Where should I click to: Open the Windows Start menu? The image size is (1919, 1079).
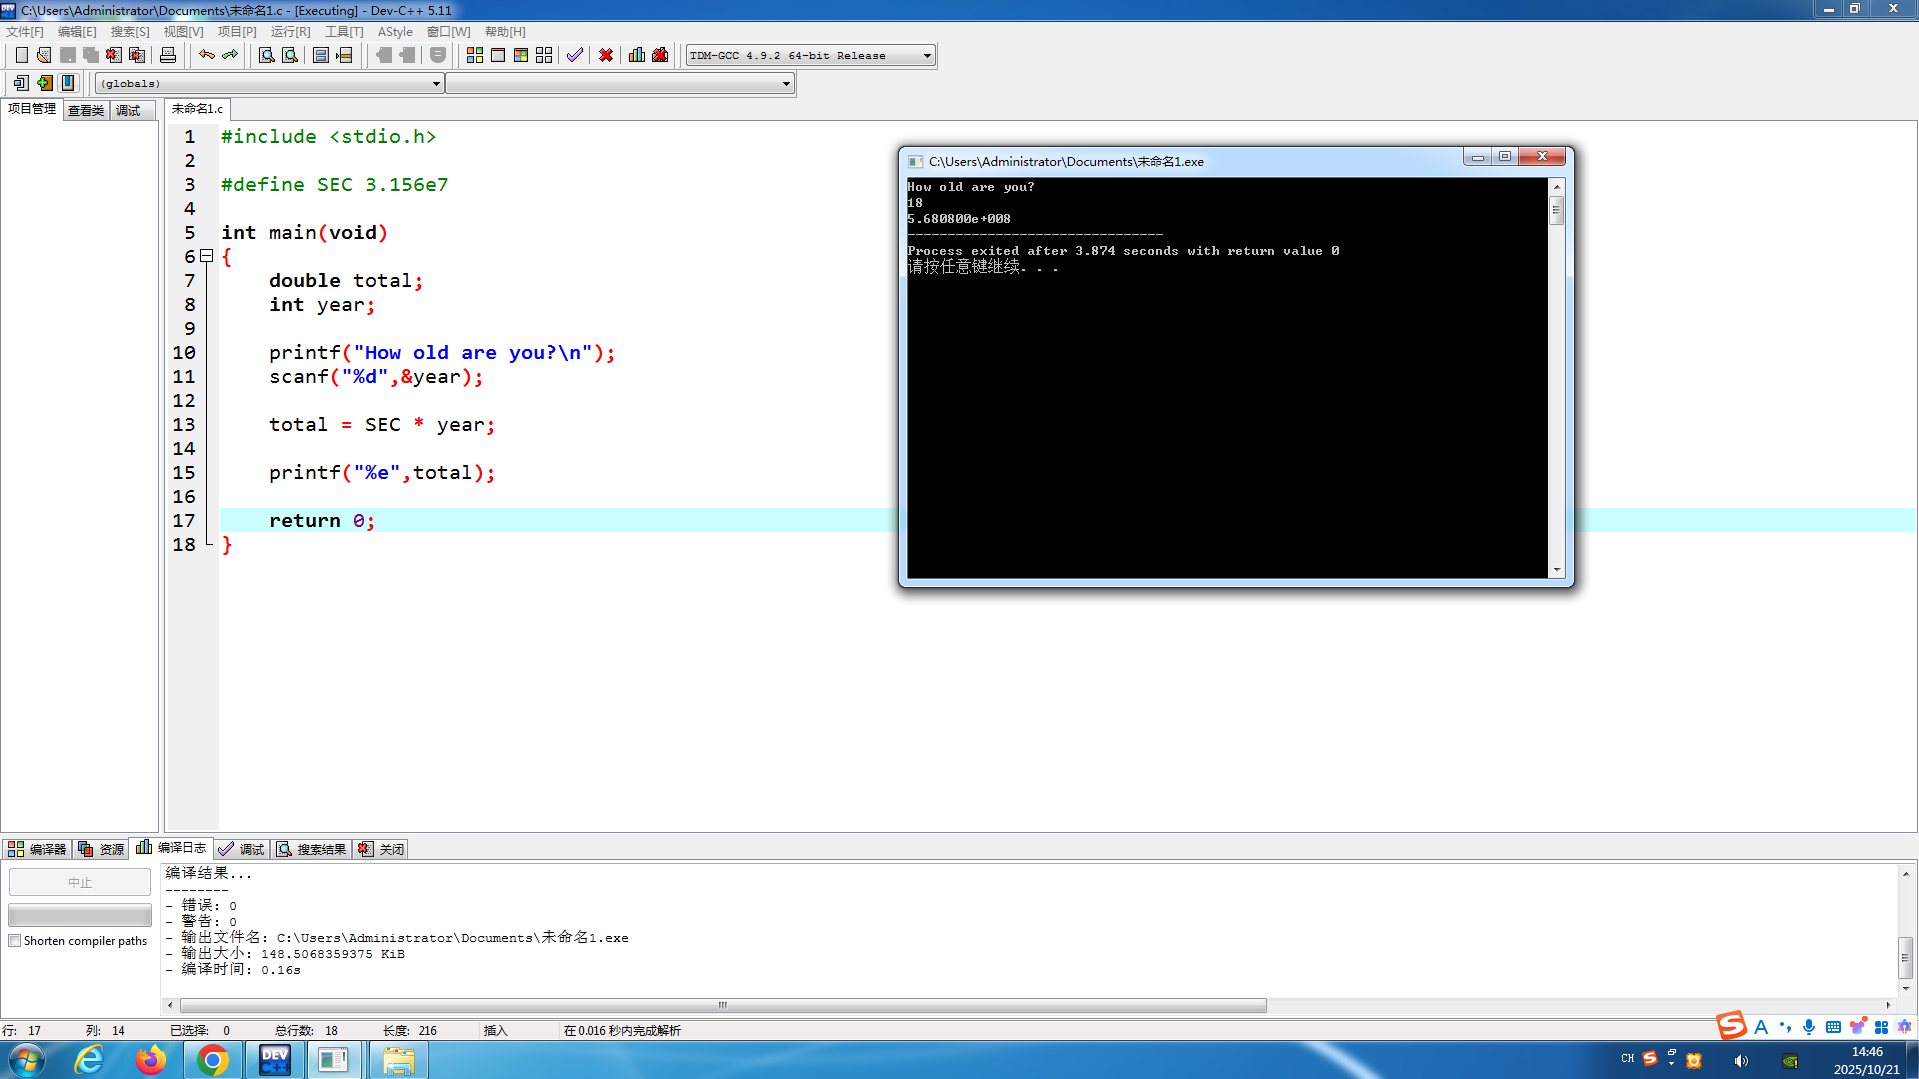27,1060
